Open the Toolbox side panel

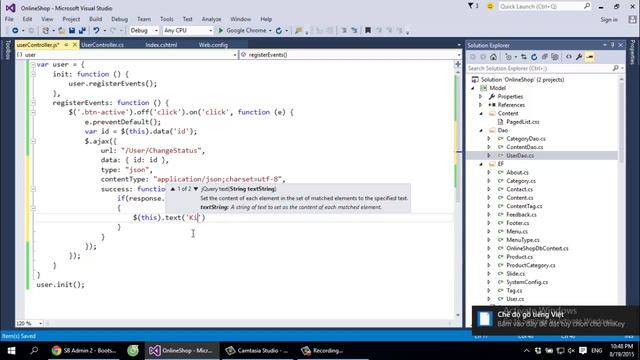coord(7,50)
